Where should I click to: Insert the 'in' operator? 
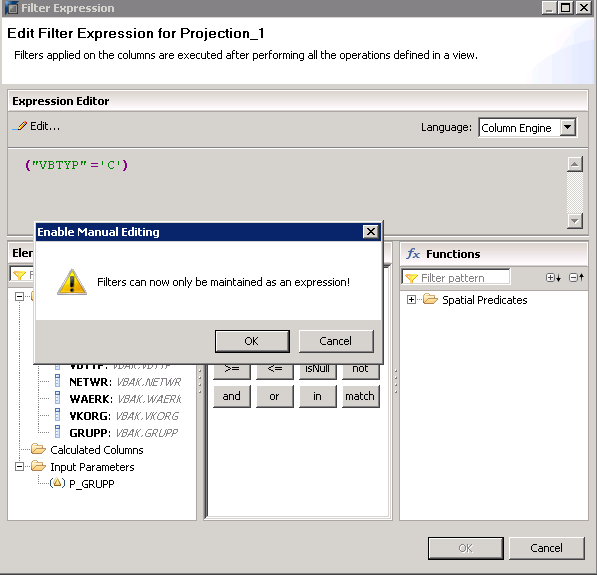[x=317, y=396]
